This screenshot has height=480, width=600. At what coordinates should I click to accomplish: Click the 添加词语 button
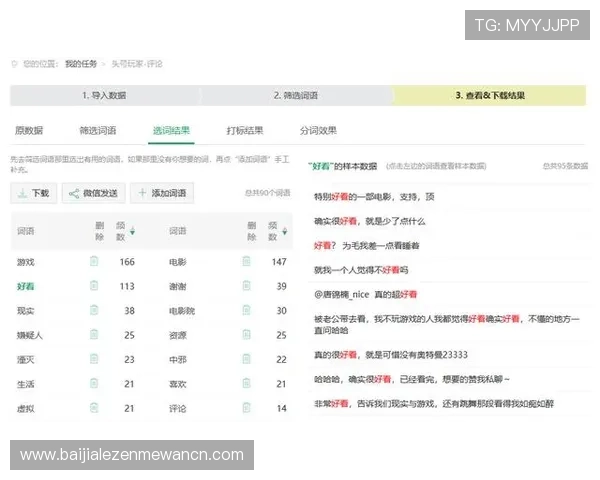(x=162, y=193)
